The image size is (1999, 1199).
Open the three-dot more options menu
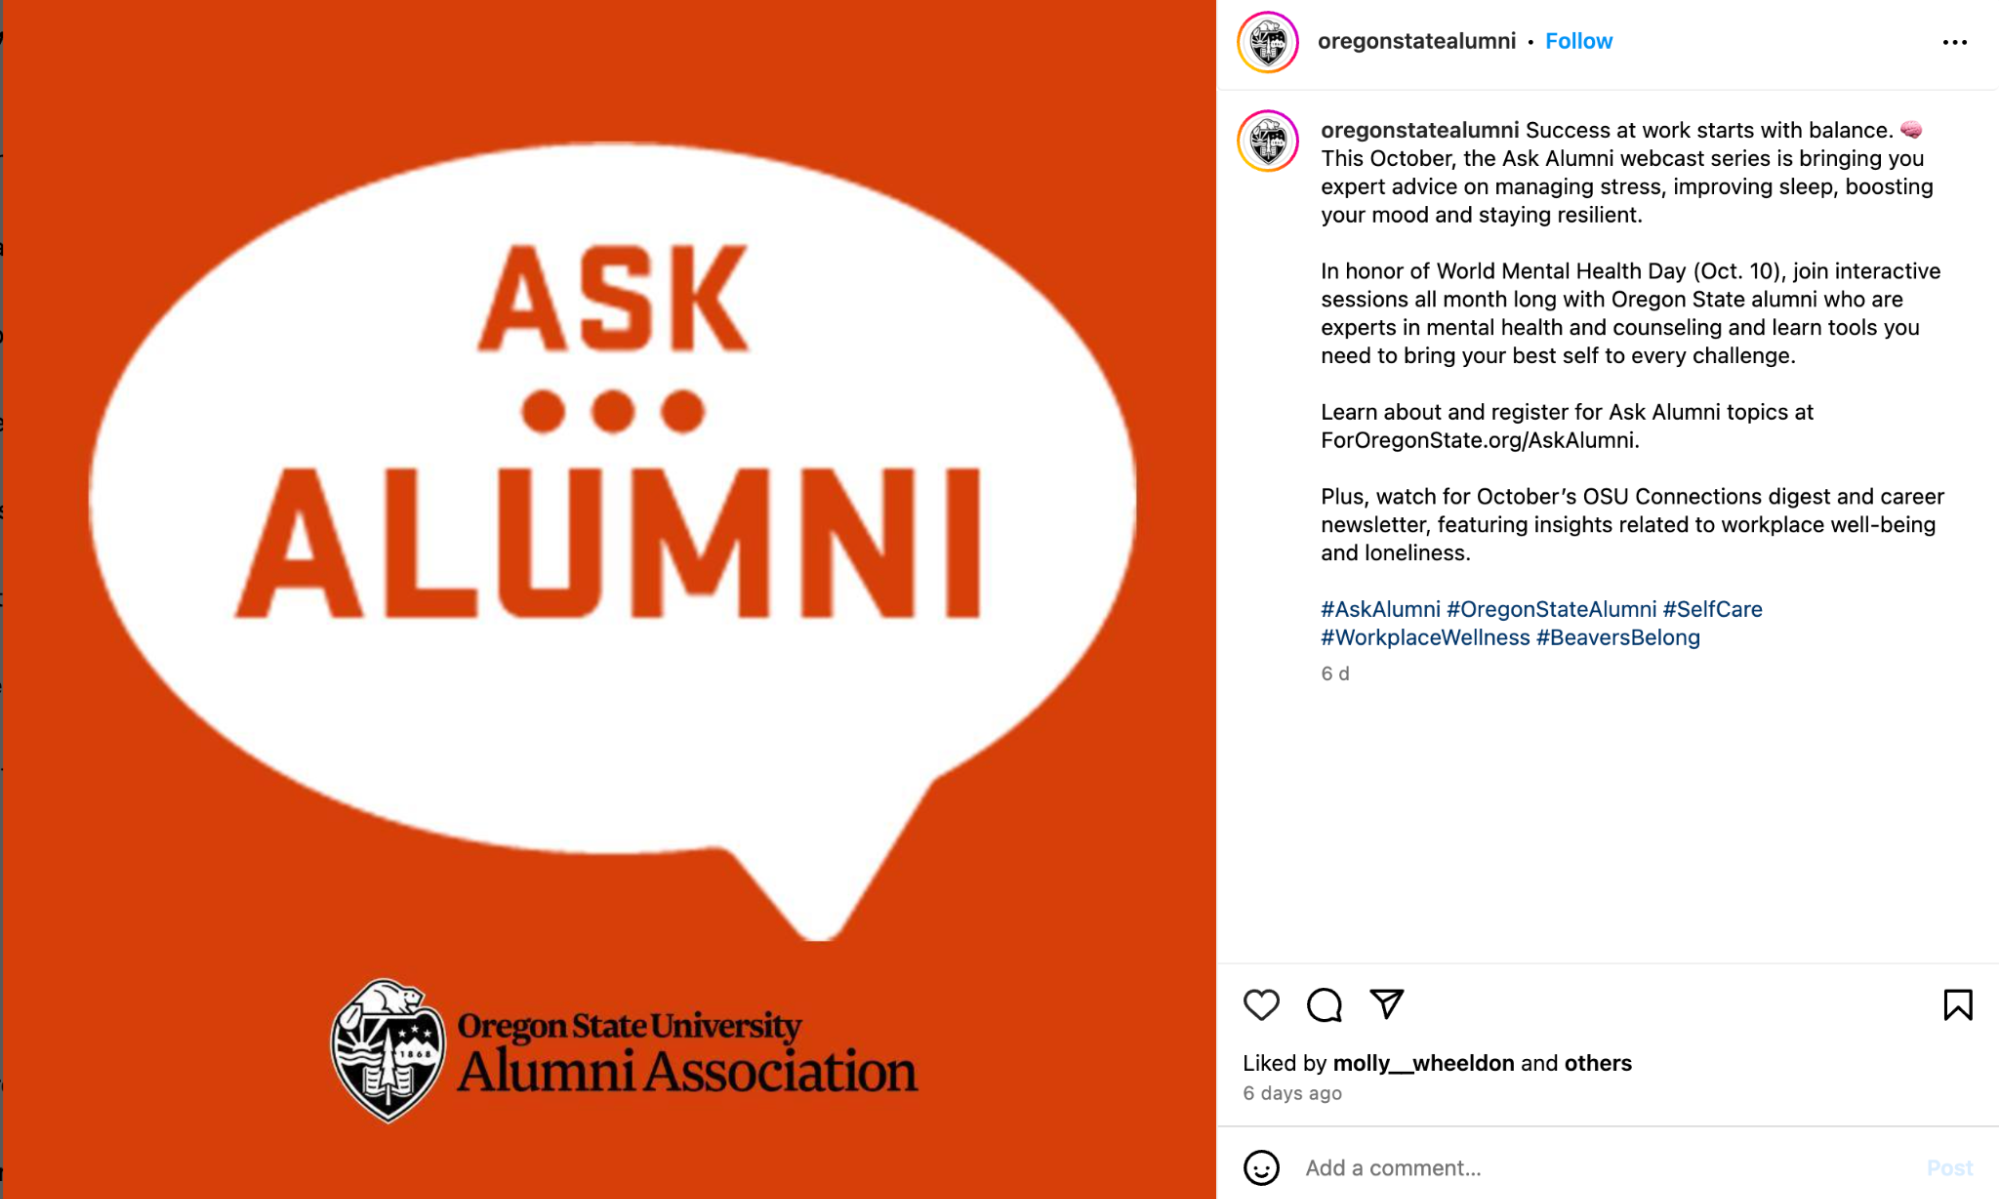[1954, 42]
